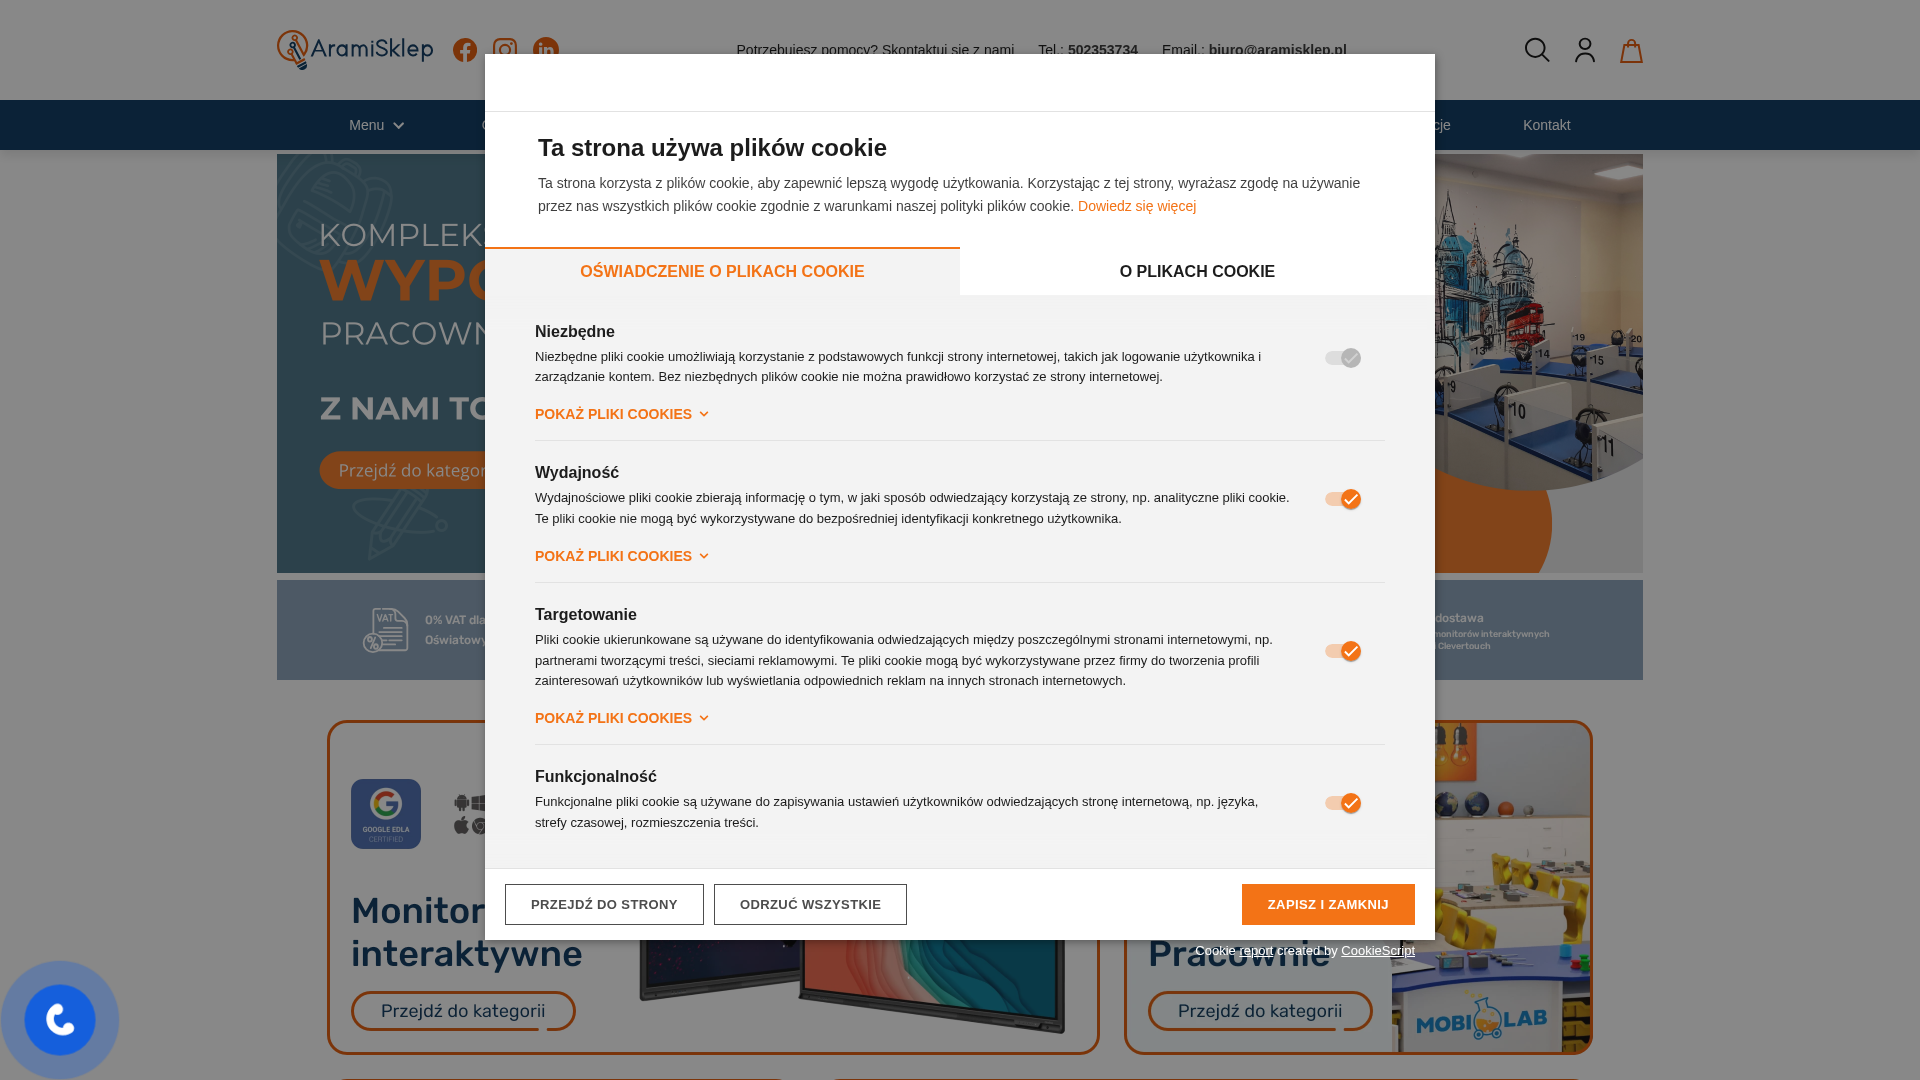Open the search magnifier icon
The width and height of the screenshot is (1920, 1080).
(1537, 50)
